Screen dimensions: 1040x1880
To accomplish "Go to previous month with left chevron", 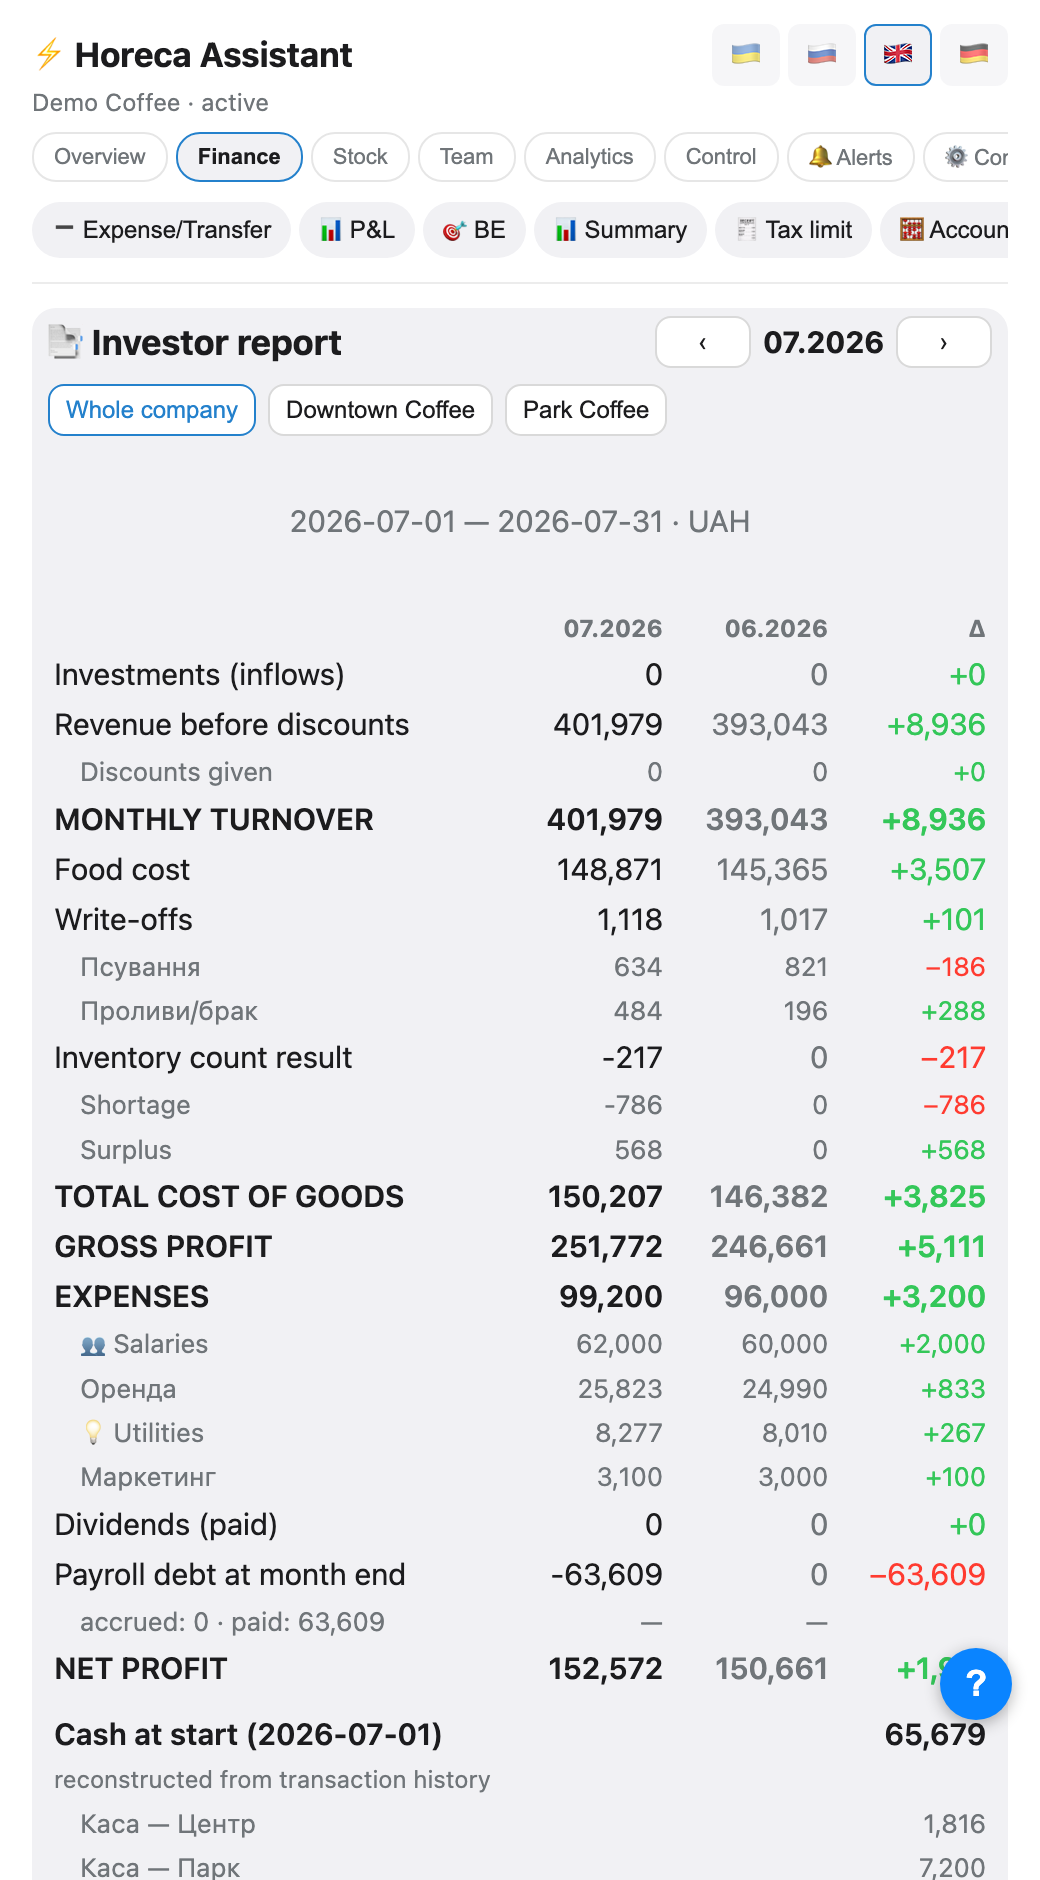I will 703,343.
